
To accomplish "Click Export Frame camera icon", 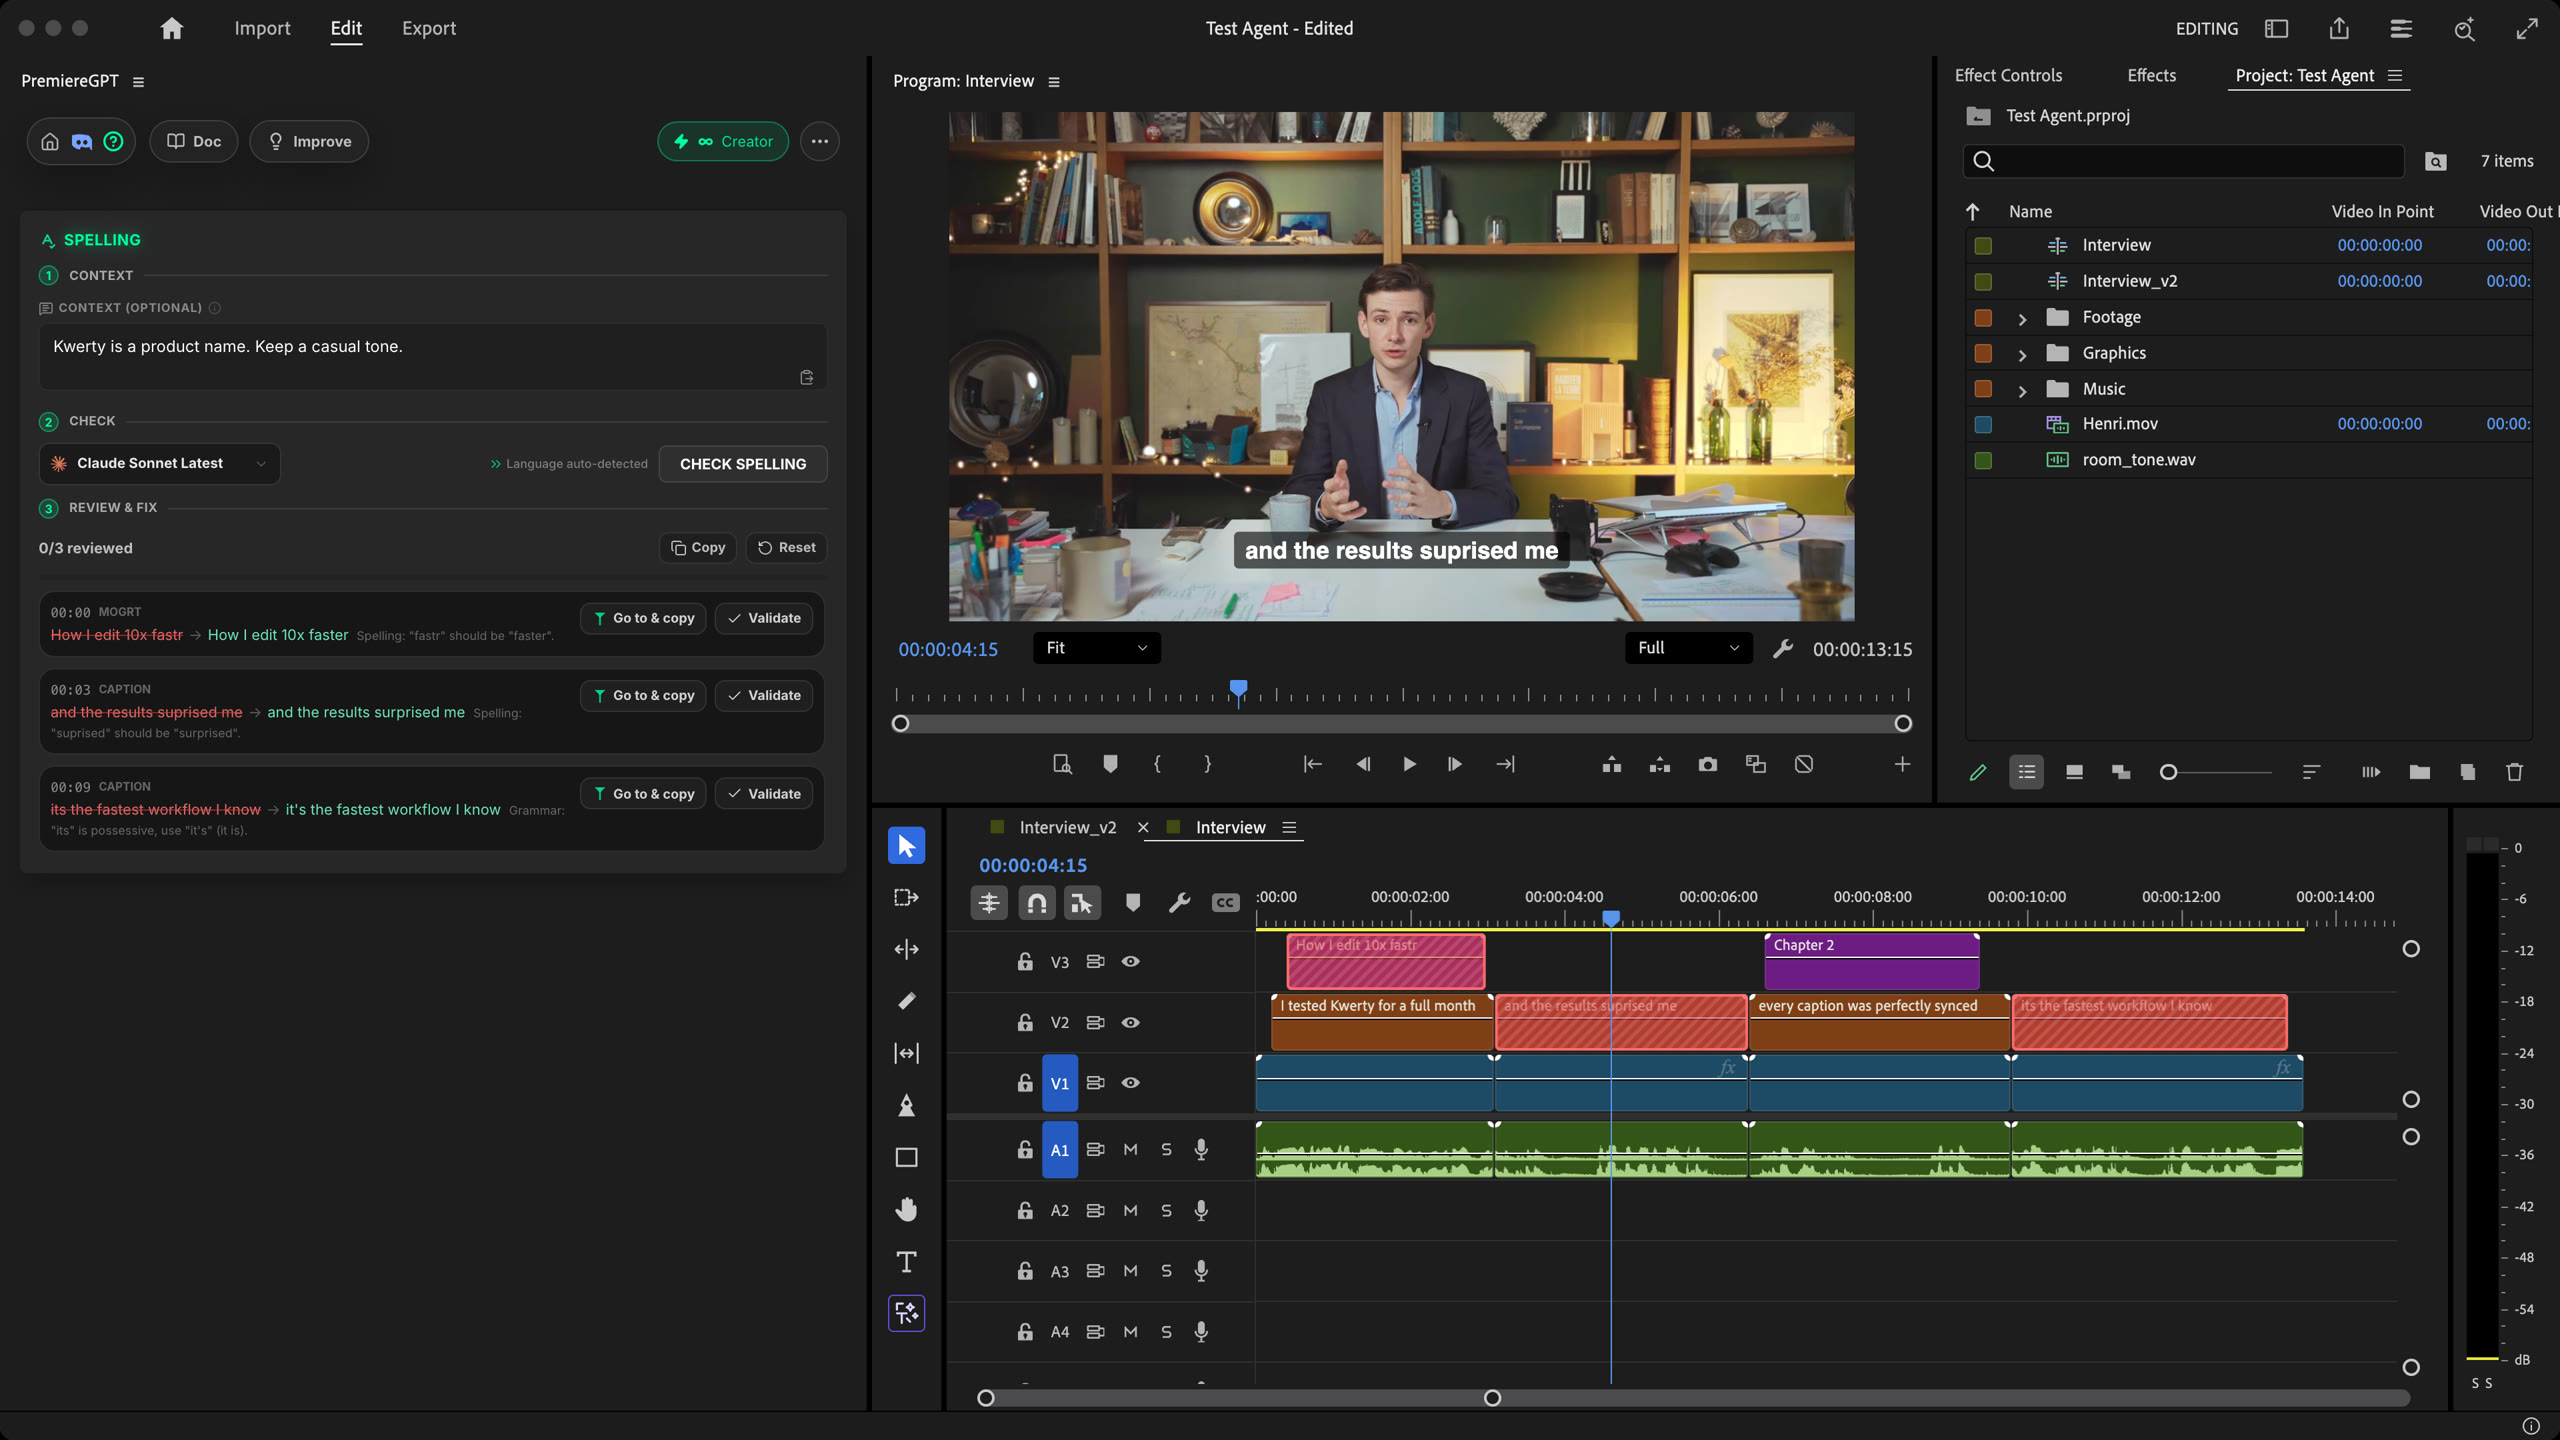I will 1707,764.
